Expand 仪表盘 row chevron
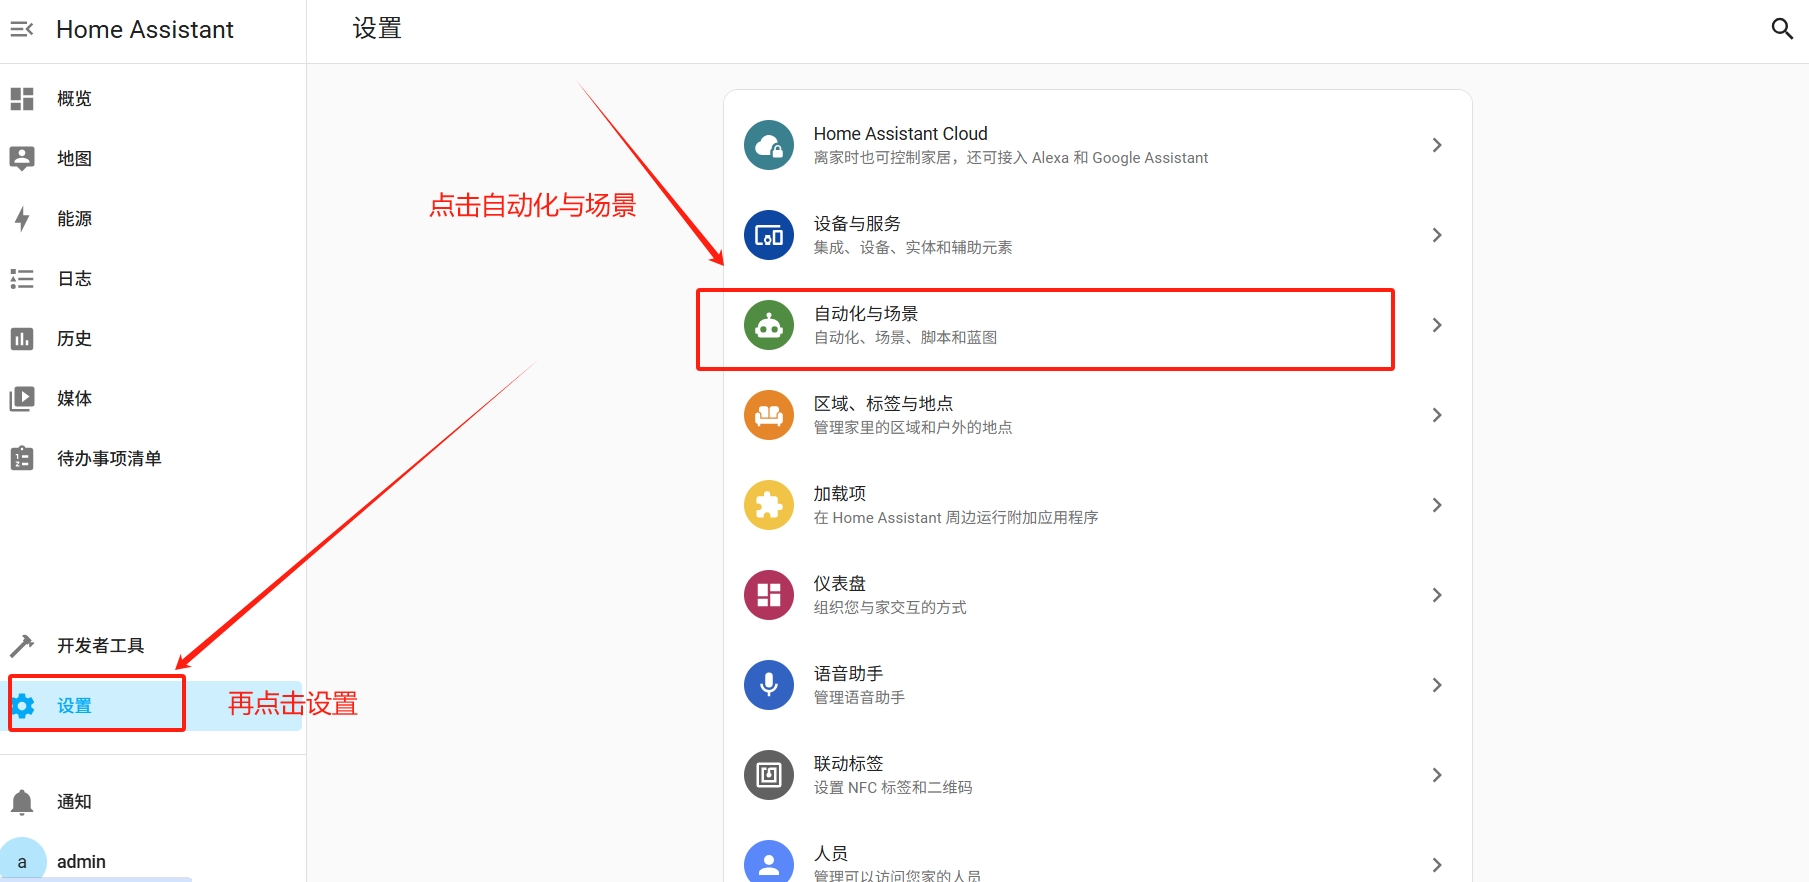 1437,595
